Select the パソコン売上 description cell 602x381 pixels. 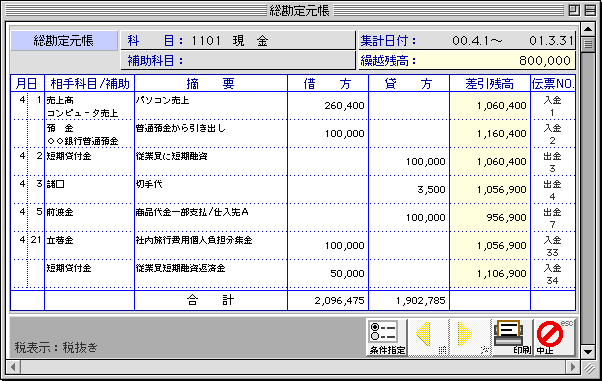click(x=211, y=106)
